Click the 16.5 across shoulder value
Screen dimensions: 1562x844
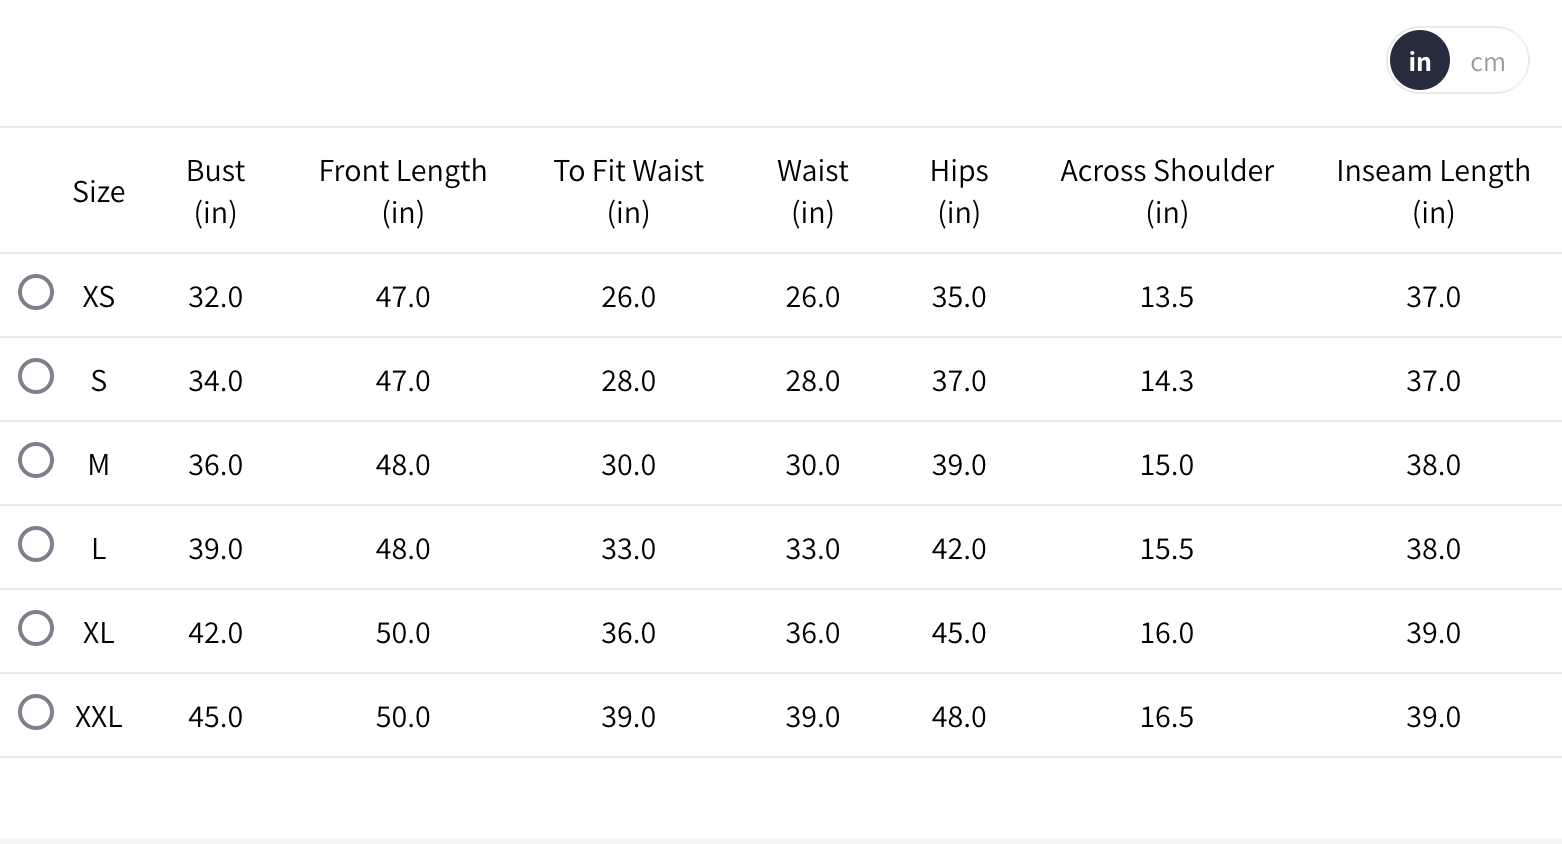click(x=1166, y=717)
